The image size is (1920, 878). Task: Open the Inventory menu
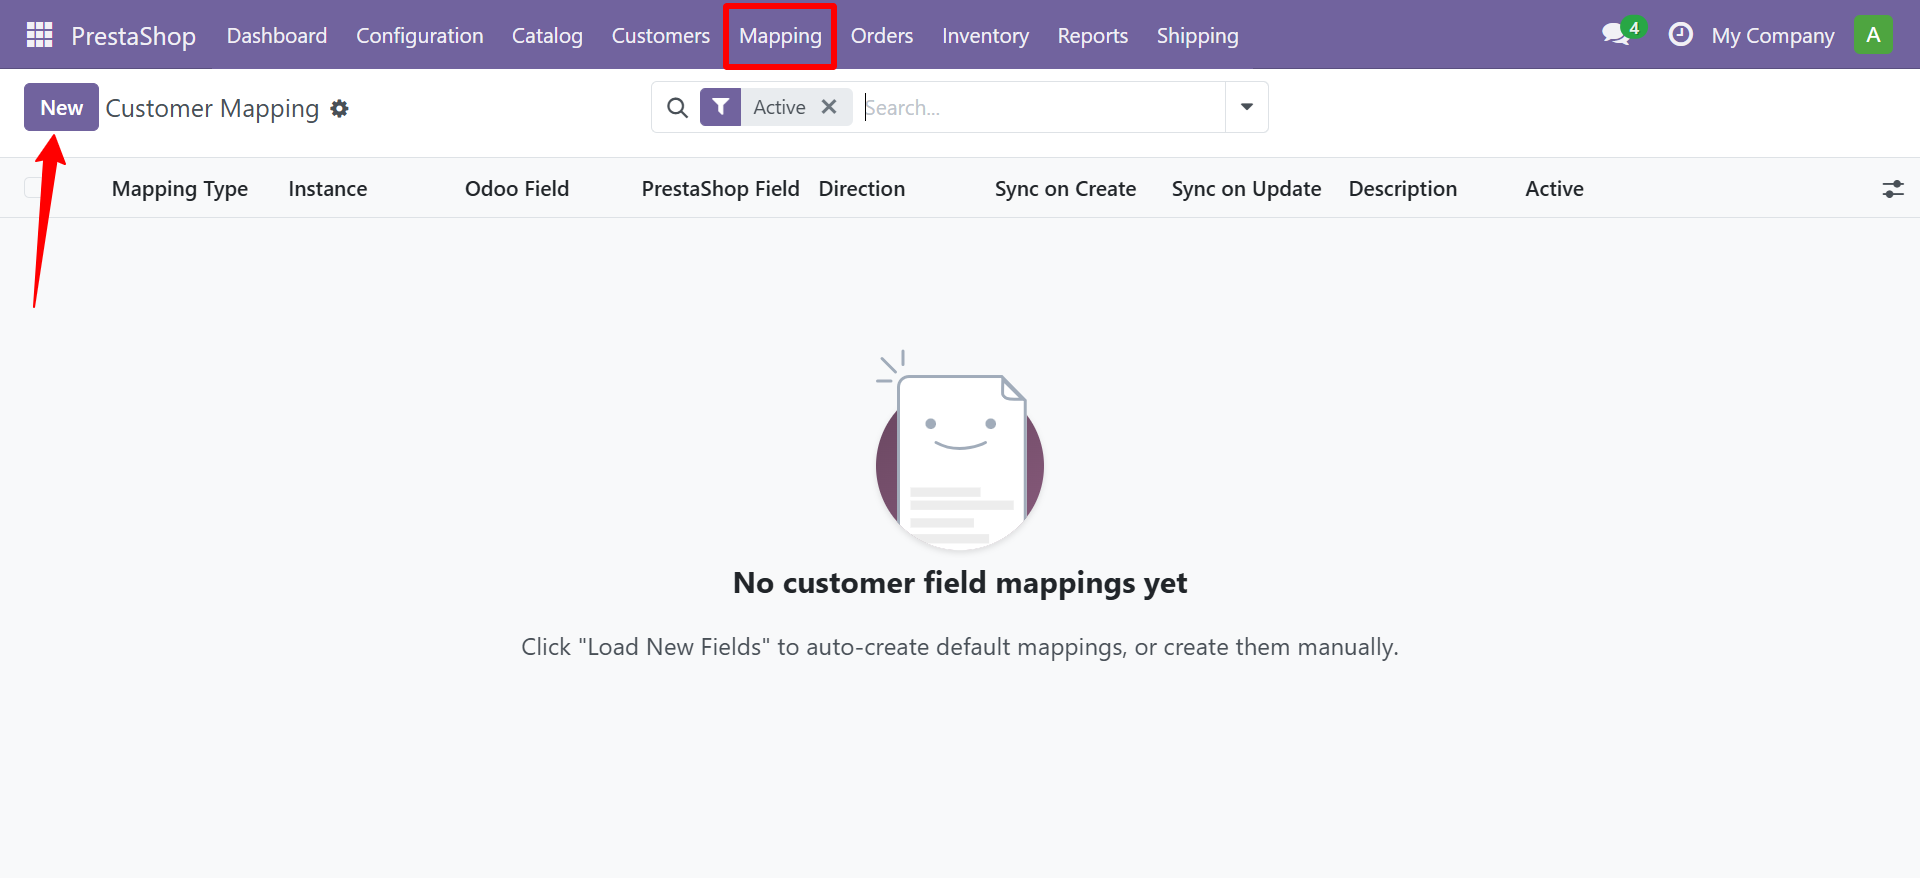pos(985,35)
